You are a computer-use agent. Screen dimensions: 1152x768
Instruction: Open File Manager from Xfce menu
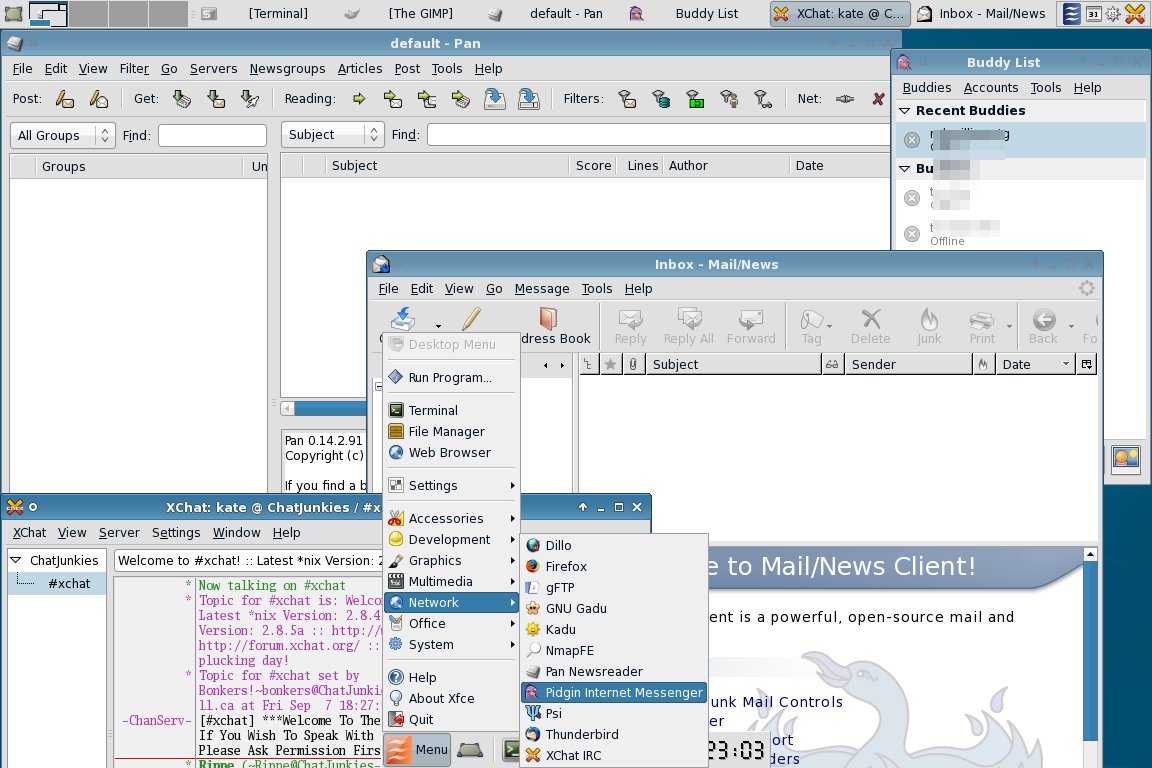[450, 431]
